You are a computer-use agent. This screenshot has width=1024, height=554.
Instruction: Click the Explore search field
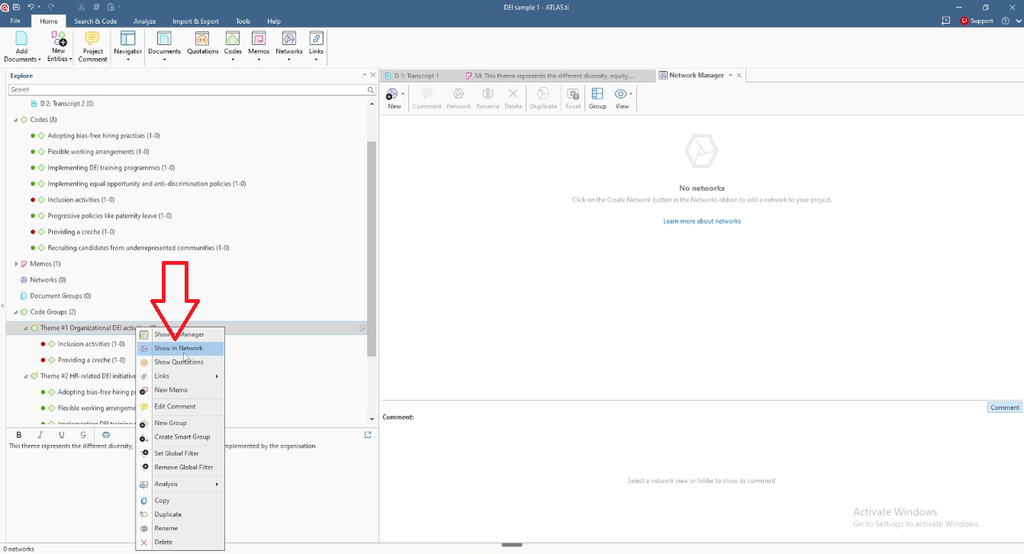(x=187, y=90)
